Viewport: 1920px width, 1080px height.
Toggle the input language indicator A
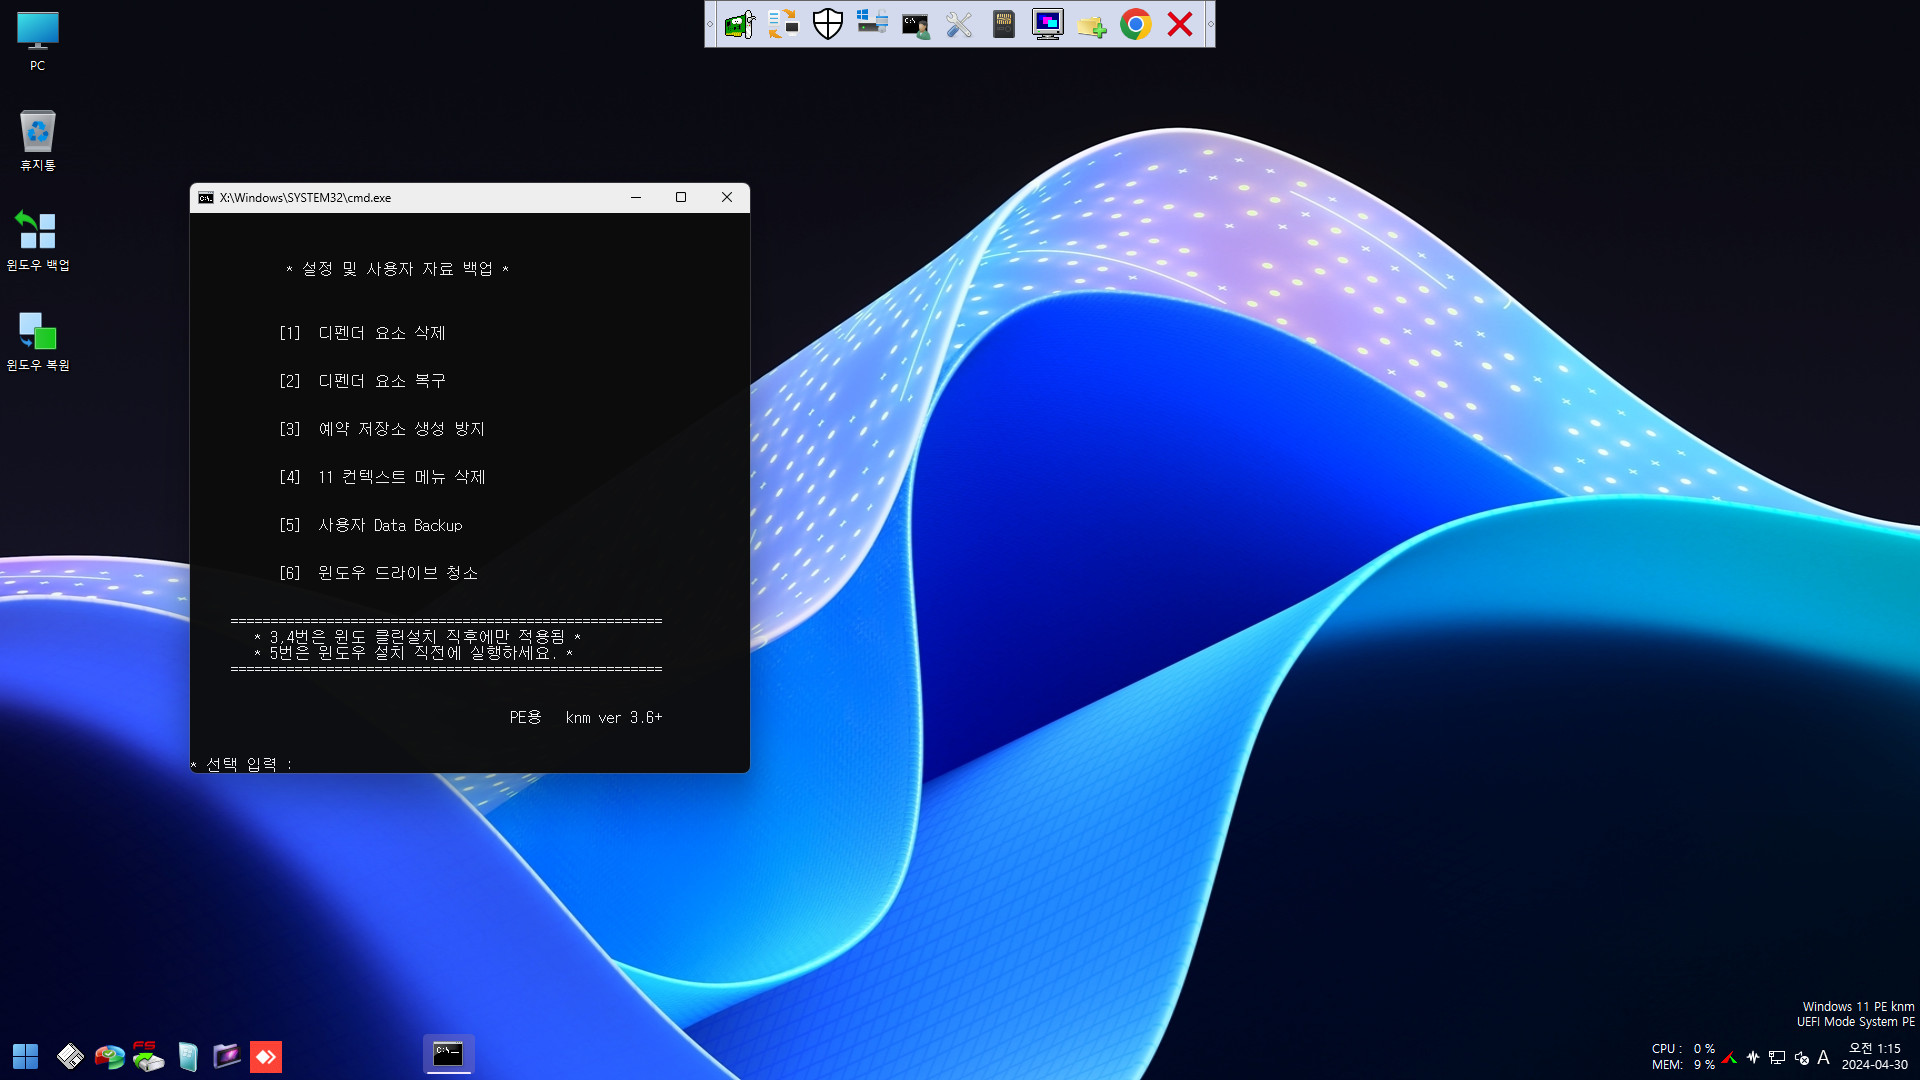click(1823, 1057)
